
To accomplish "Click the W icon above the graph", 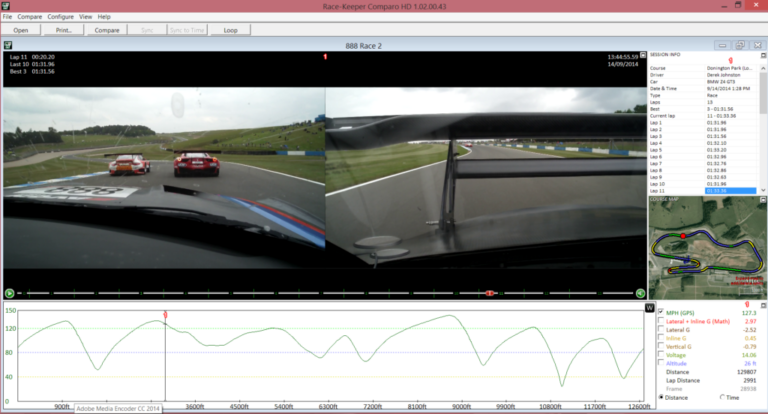I will pyautogui.click(x=649, y=307).
